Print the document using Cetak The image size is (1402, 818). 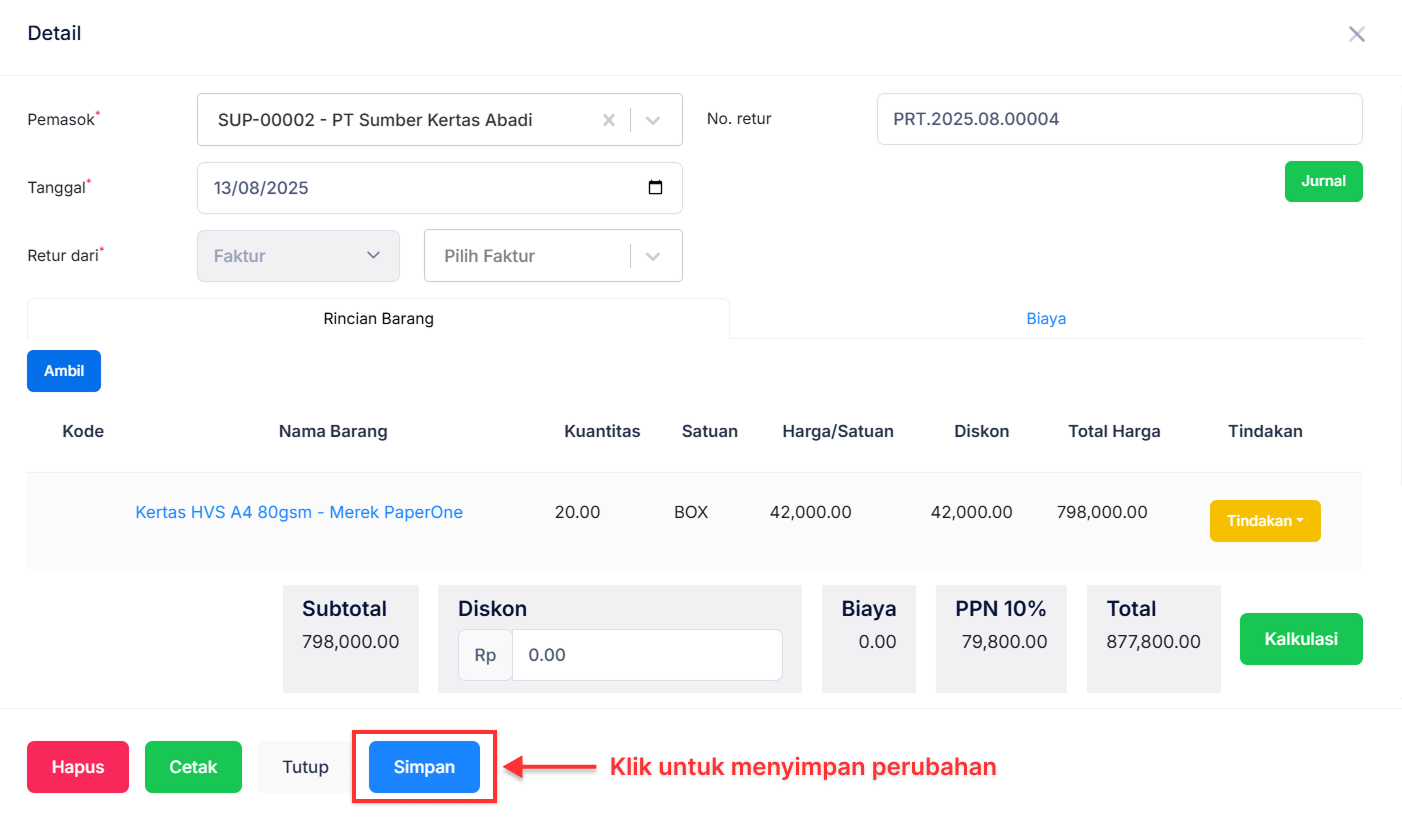[x=192, y=766]
